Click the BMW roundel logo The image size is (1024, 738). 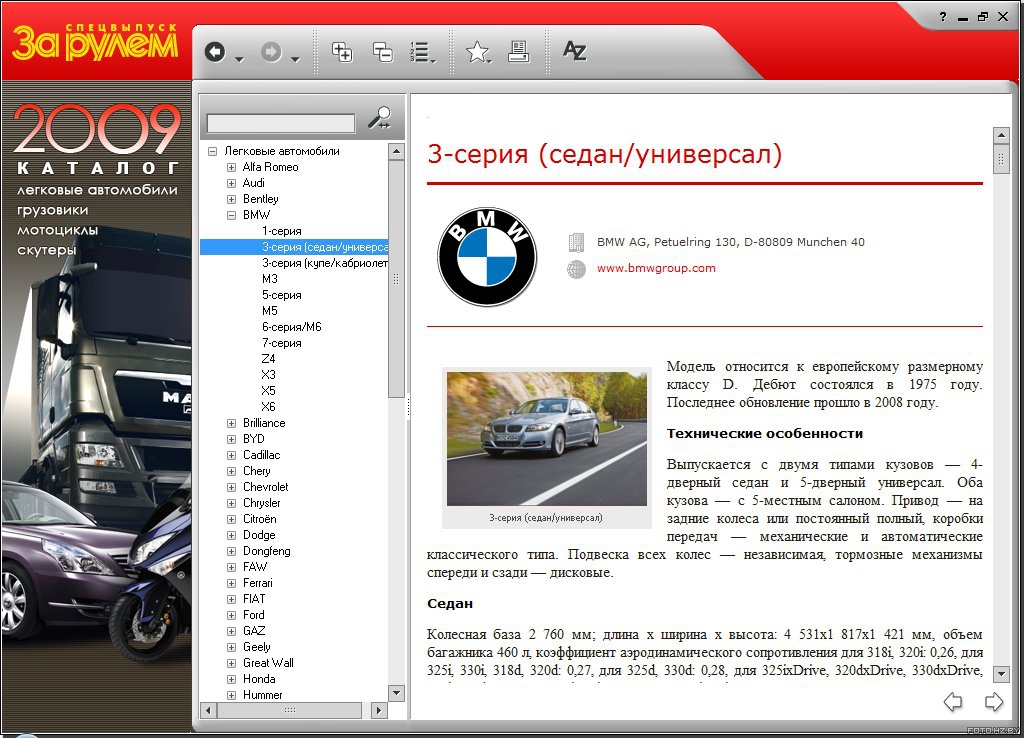[487, 257]
